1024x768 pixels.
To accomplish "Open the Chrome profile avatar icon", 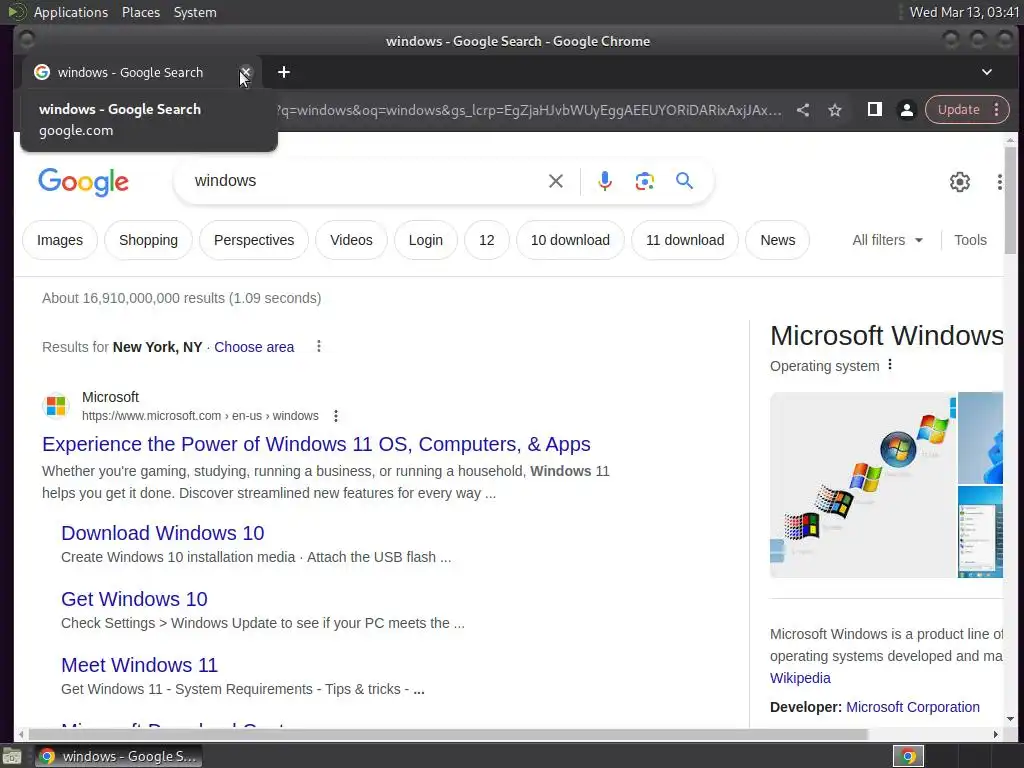I will 906,110.
